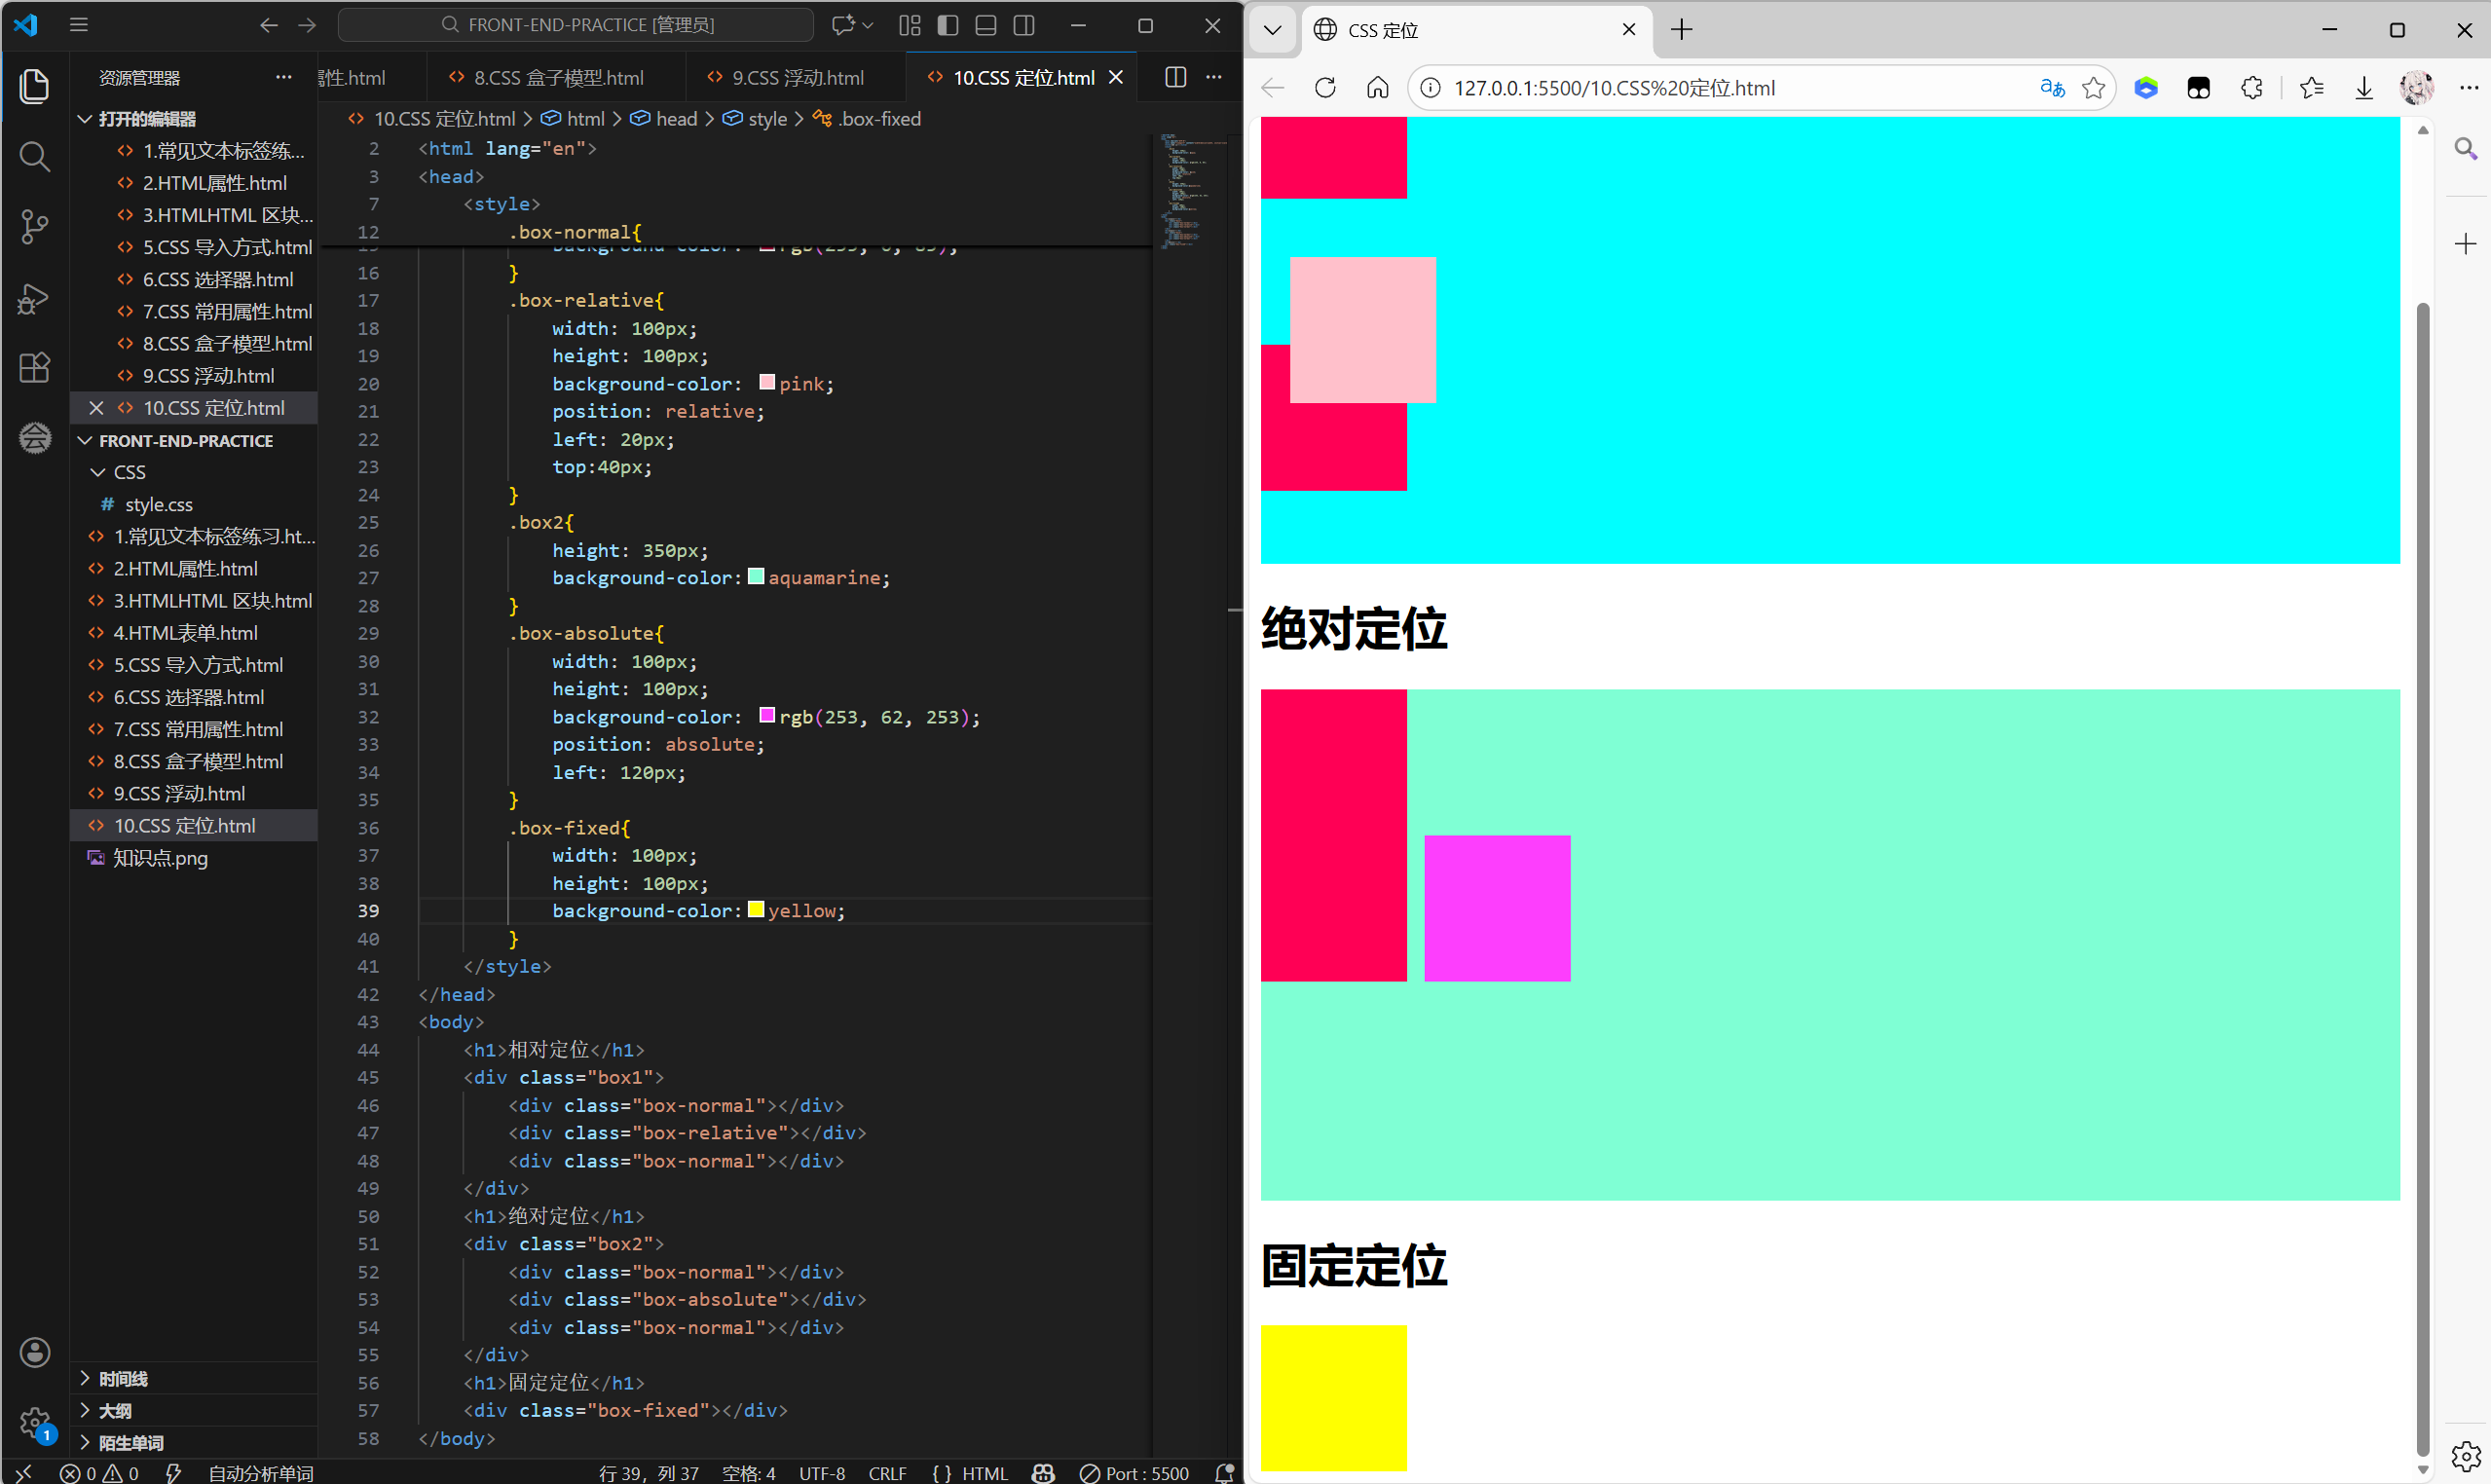
Task: Toggle the bottom panel layout button
Action: tap(986, 25)
